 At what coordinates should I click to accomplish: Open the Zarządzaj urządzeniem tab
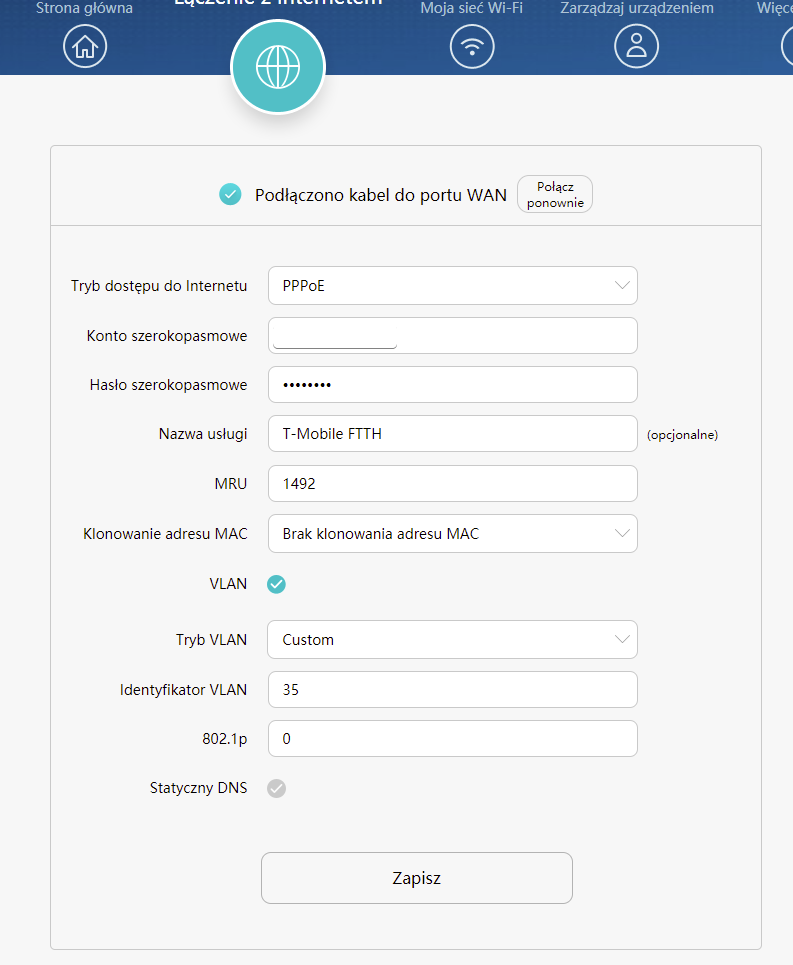[x=637, y=8]
